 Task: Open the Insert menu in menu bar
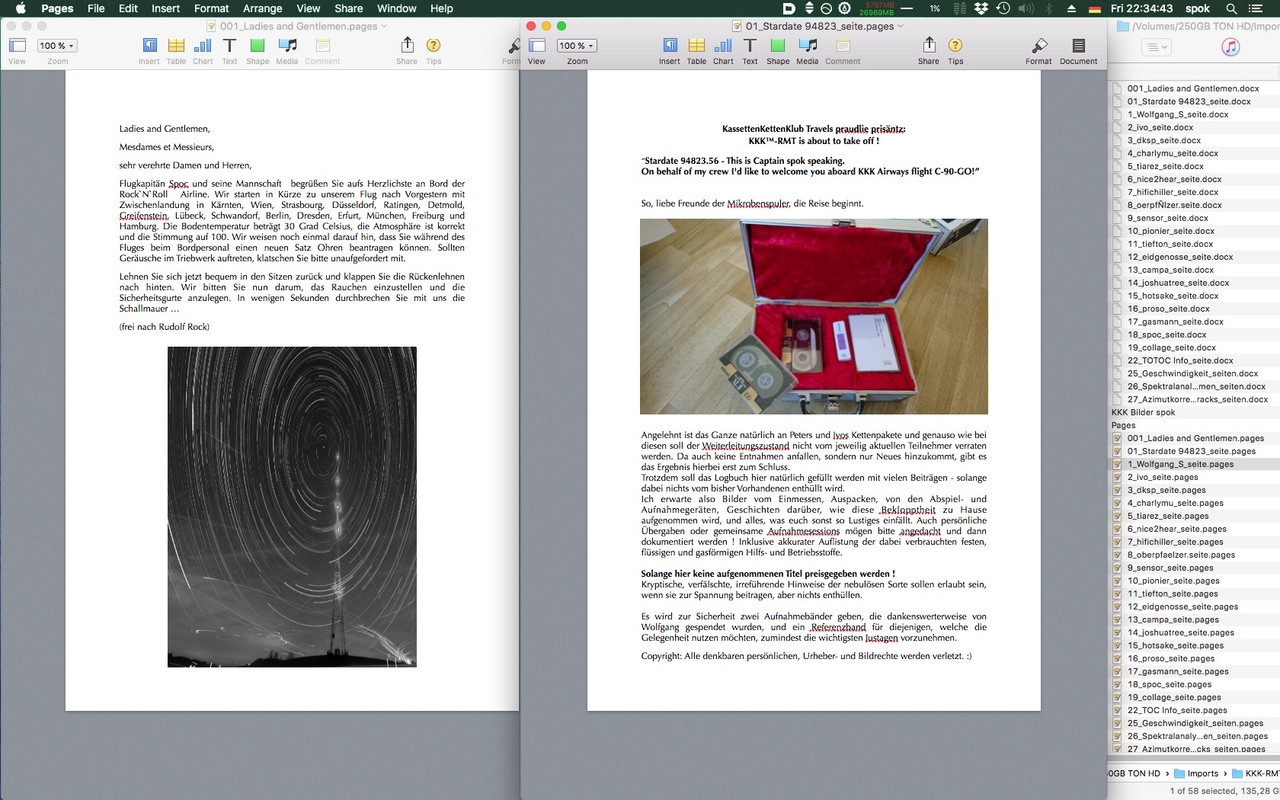166,8
